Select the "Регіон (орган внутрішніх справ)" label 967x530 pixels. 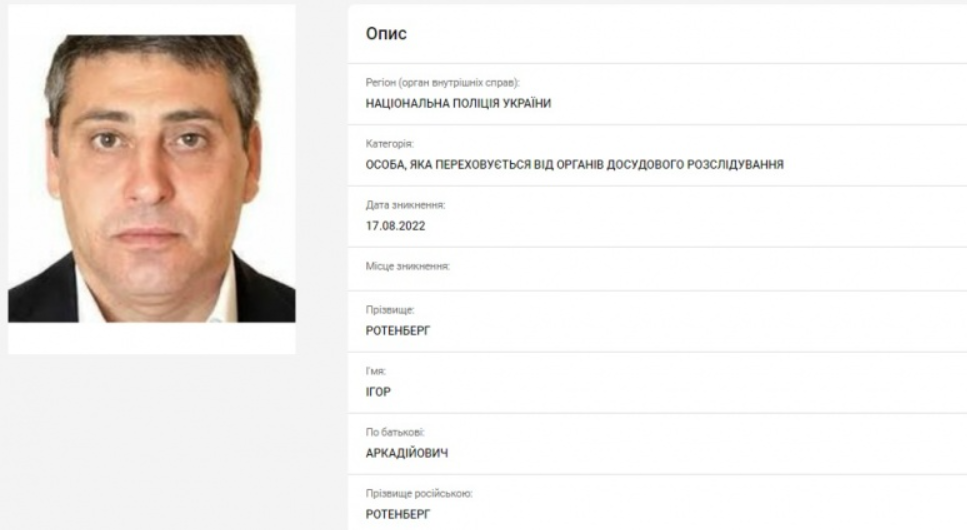(x=442, y=83)
